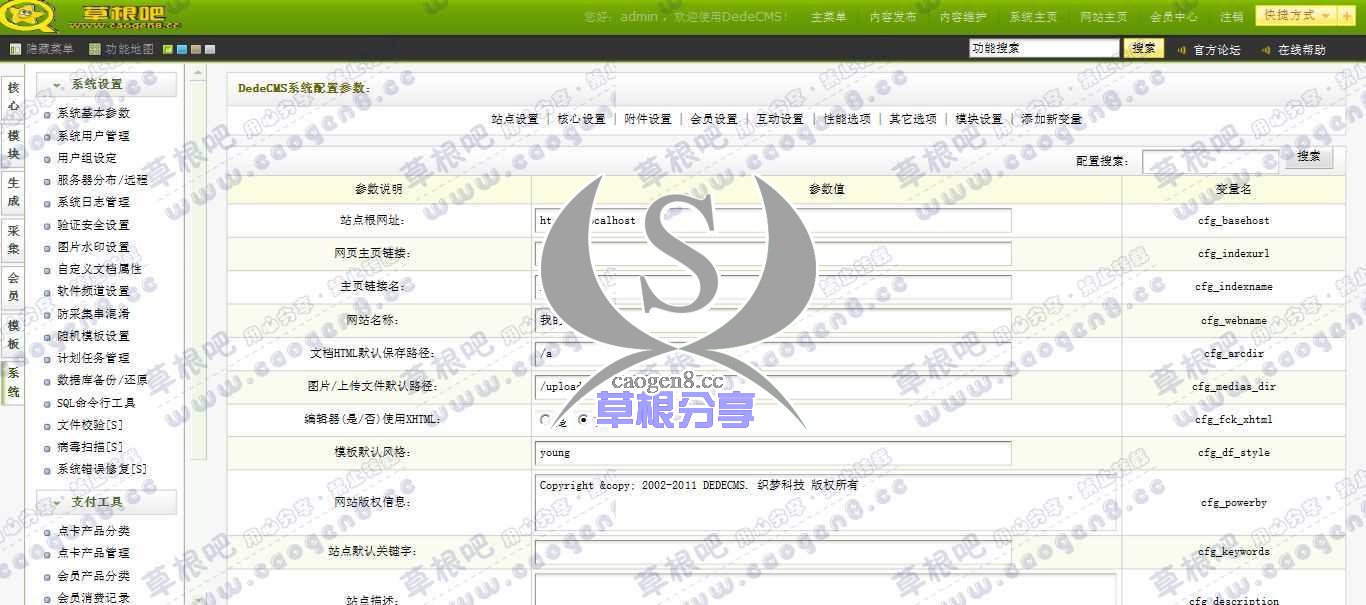Click the 搜索 button next to 功能搜索

(1142, 47)
